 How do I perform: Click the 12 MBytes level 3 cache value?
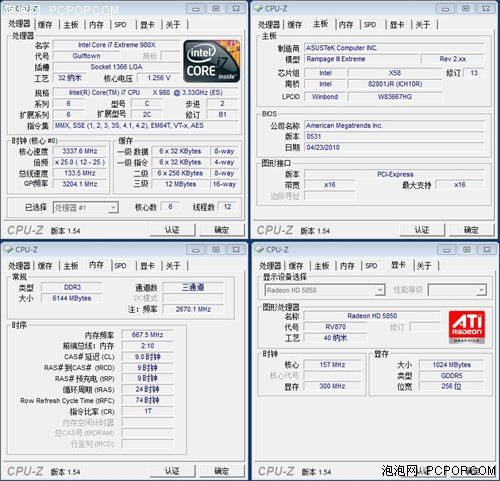click(180, 184)
